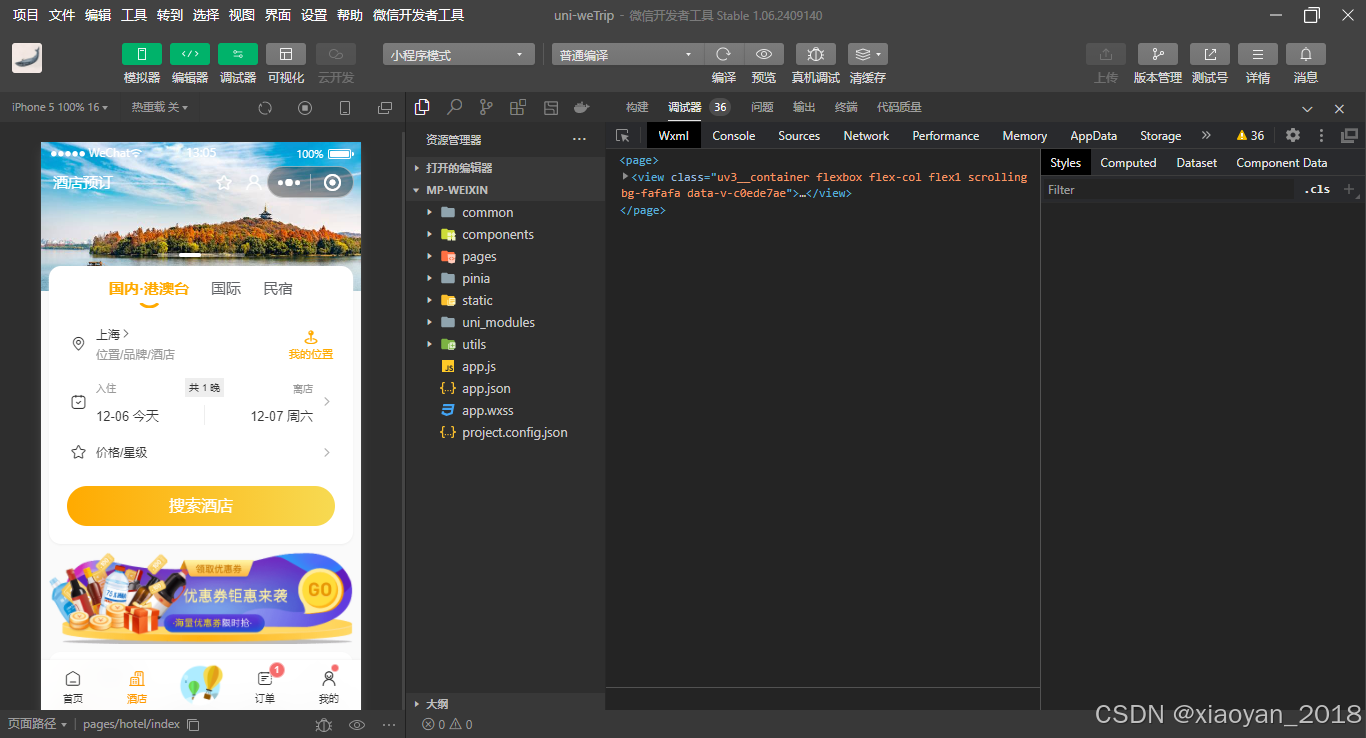Open the visualization tool
The image size is (1366, 738).
286,54
